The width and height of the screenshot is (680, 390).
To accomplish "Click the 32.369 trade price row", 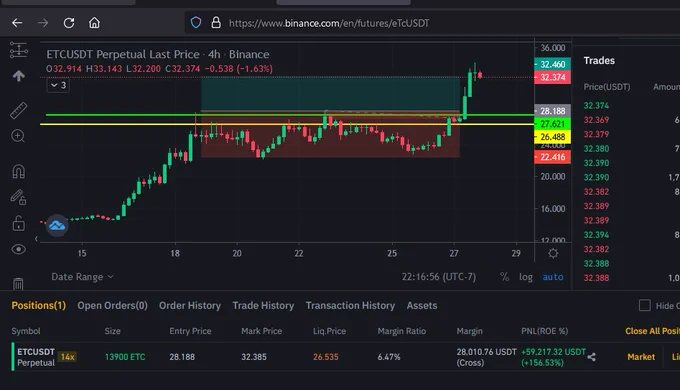I will pos(596,120).
